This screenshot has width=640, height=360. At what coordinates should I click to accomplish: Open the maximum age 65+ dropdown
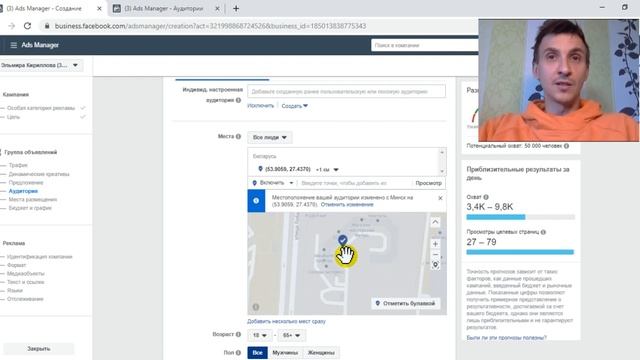point(291,336)
